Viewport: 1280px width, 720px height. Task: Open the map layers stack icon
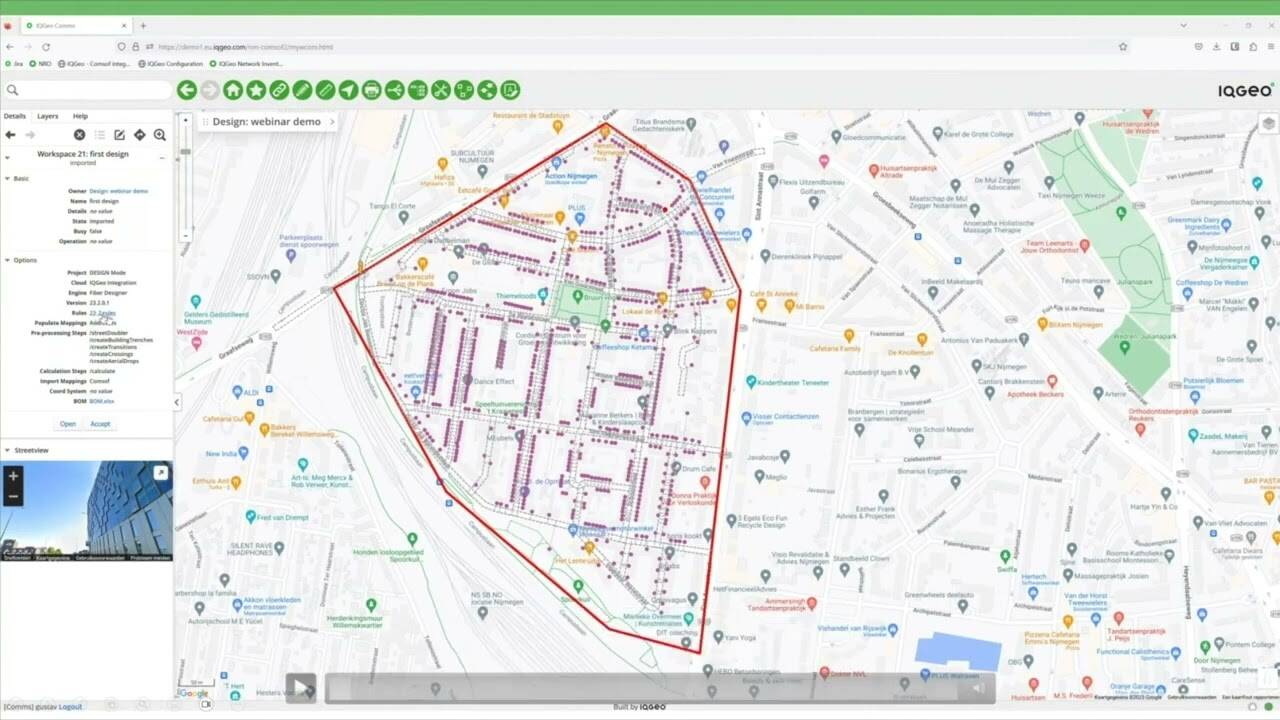pyautogui.click(x=1268, y=124)
